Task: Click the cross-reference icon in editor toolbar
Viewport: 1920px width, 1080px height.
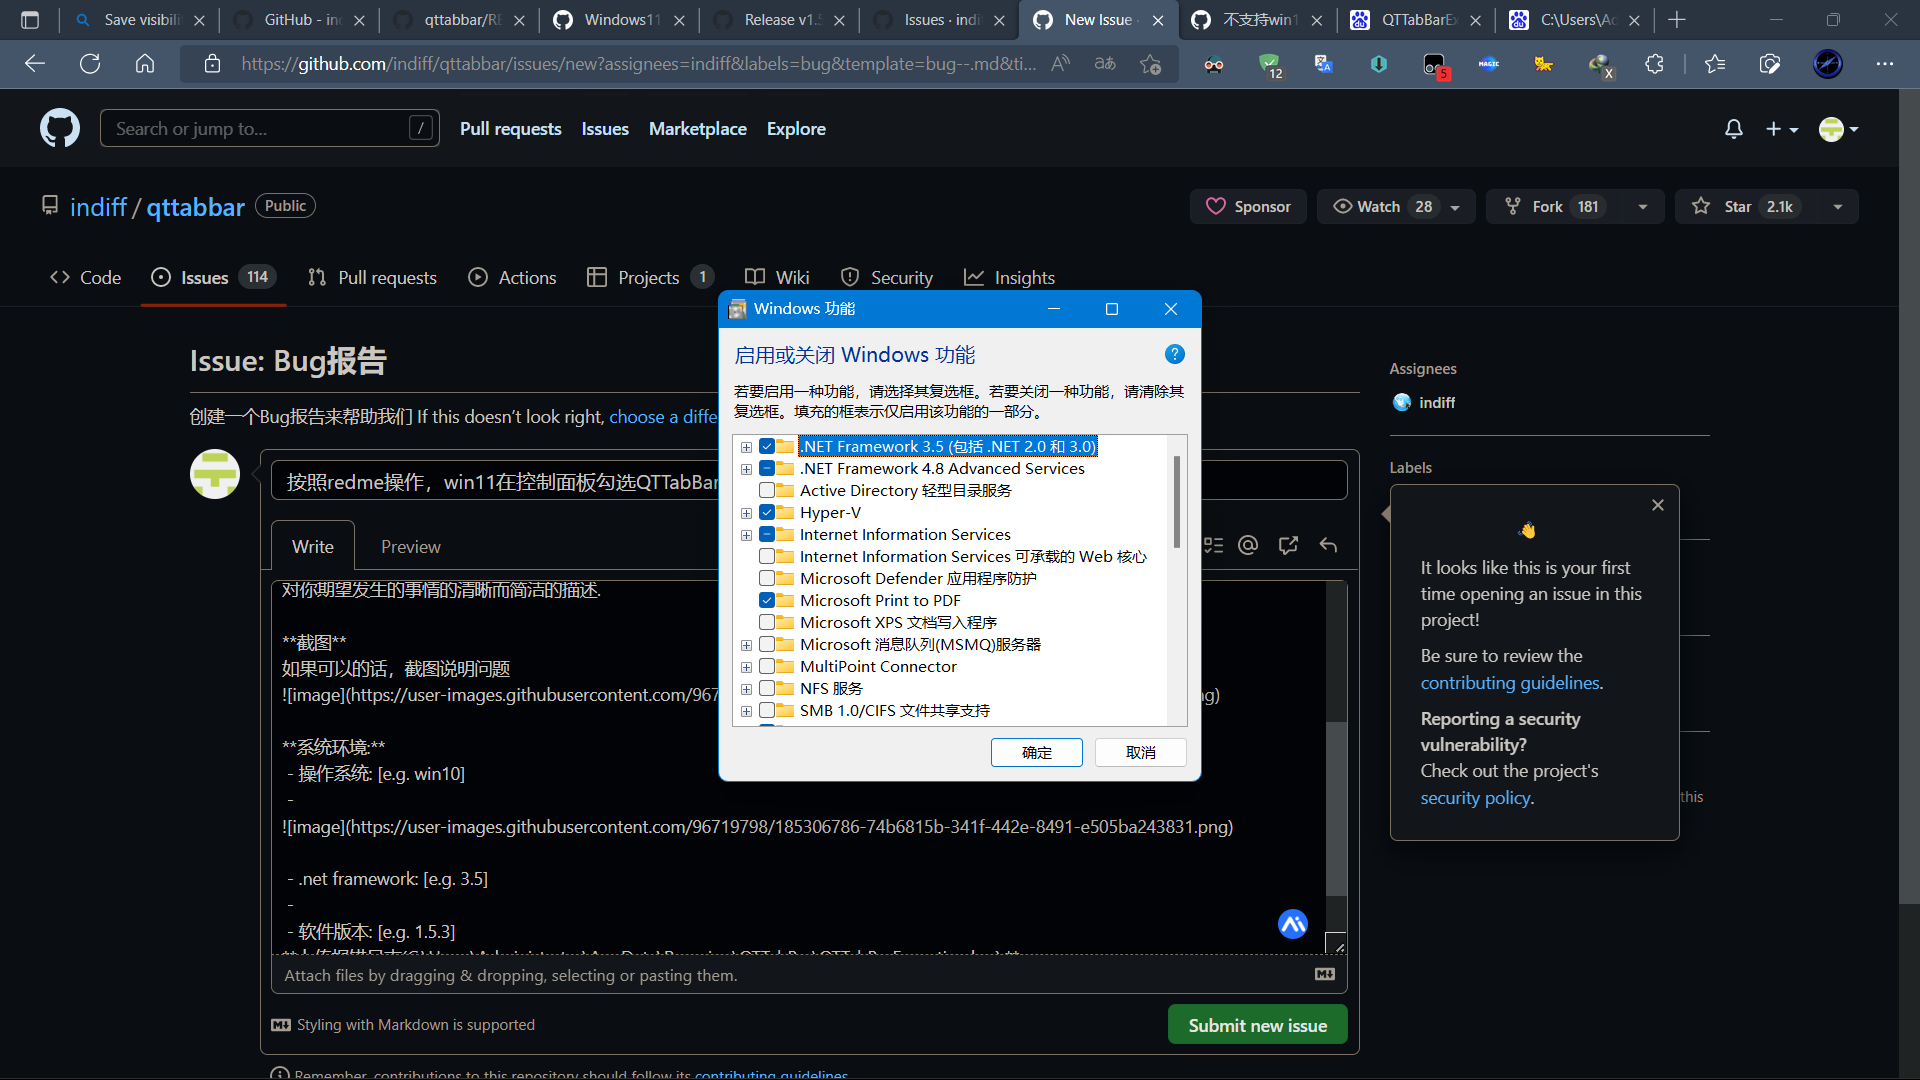Action: (x=1287, y=545)
